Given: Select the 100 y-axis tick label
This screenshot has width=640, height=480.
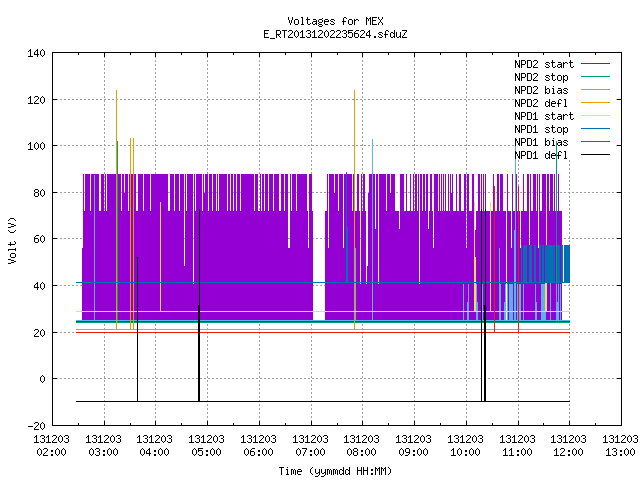Looking at the screenshot, I should click(36, 146).
